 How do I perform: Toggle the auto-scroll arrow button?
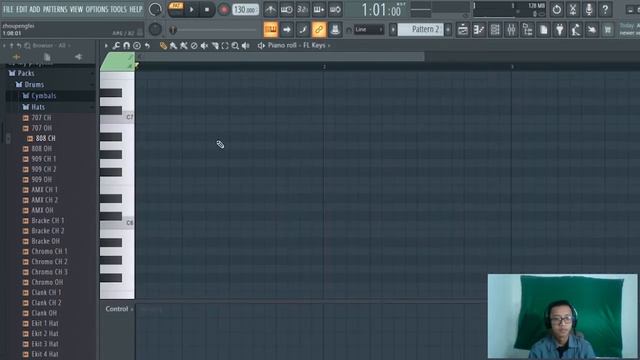coord(287,29)
